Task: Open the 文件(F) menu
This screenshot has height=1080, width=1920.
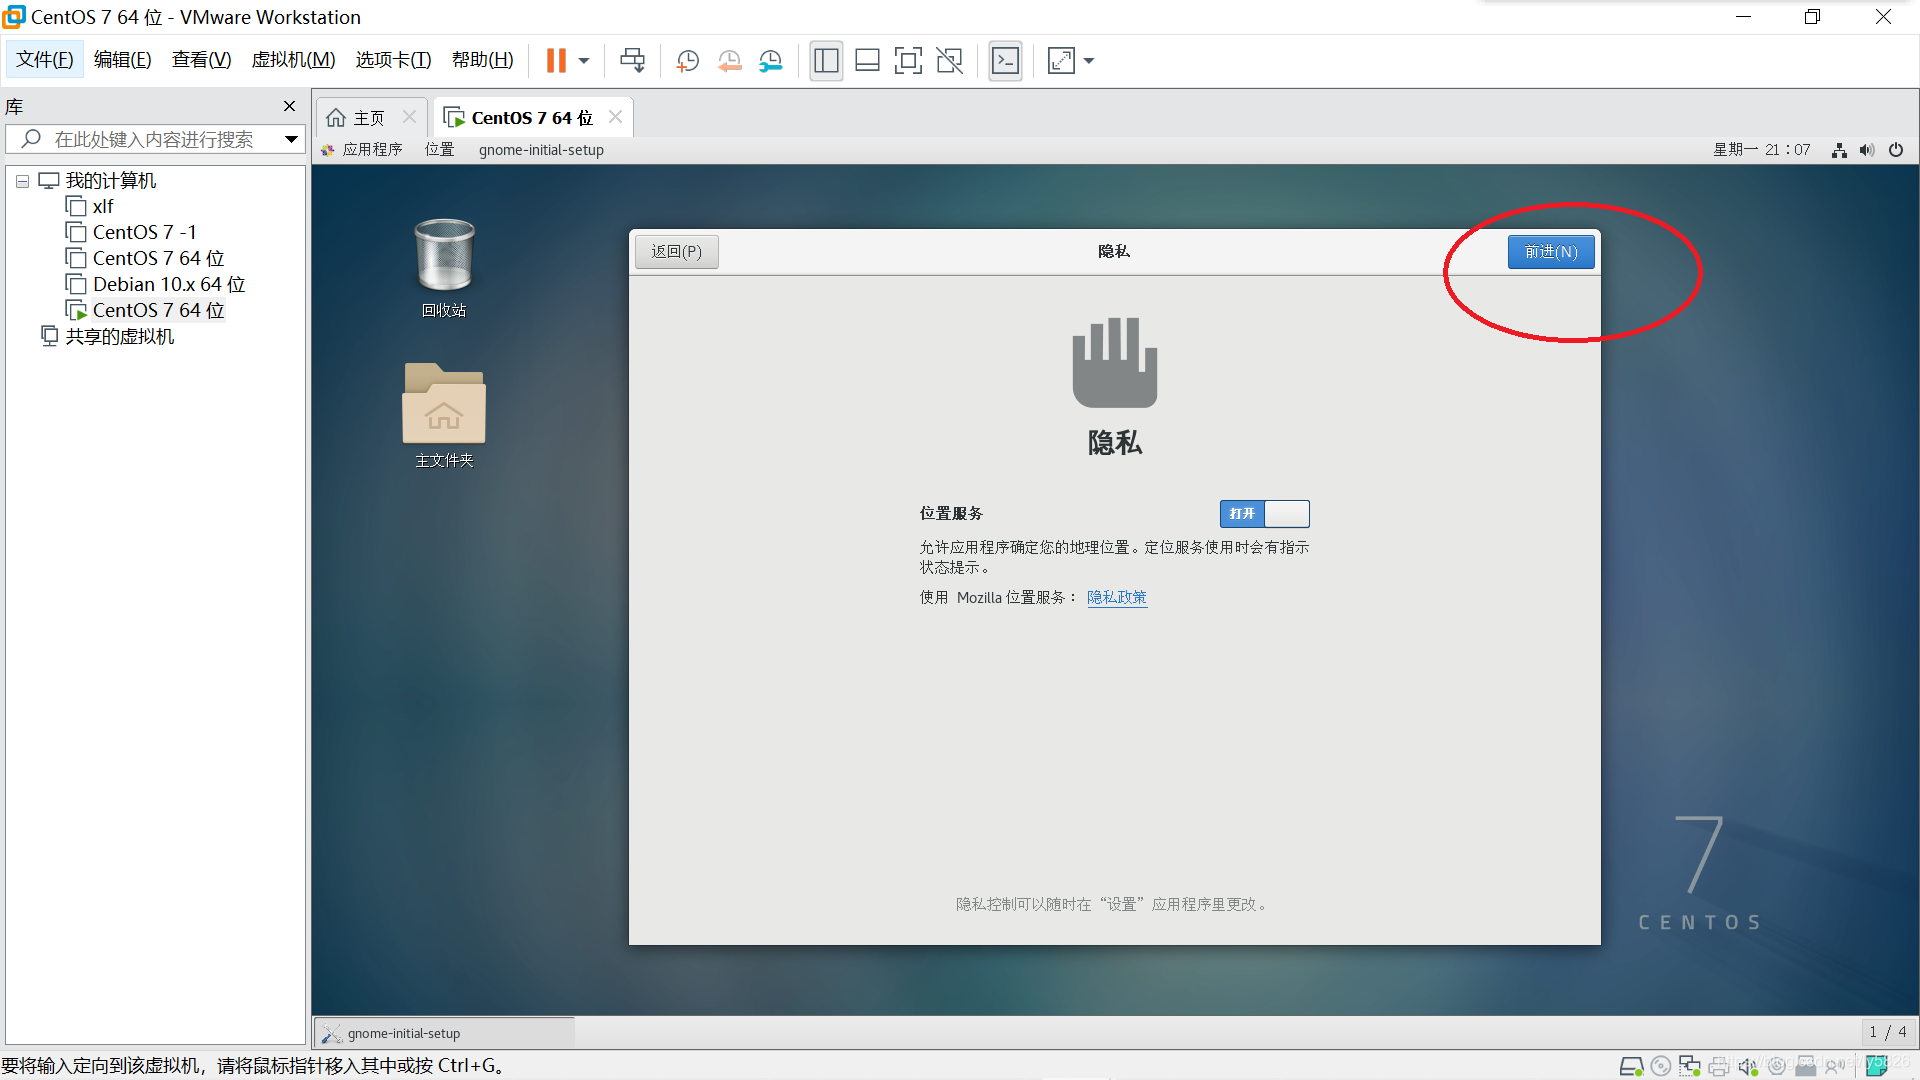Action: point(44,60)
